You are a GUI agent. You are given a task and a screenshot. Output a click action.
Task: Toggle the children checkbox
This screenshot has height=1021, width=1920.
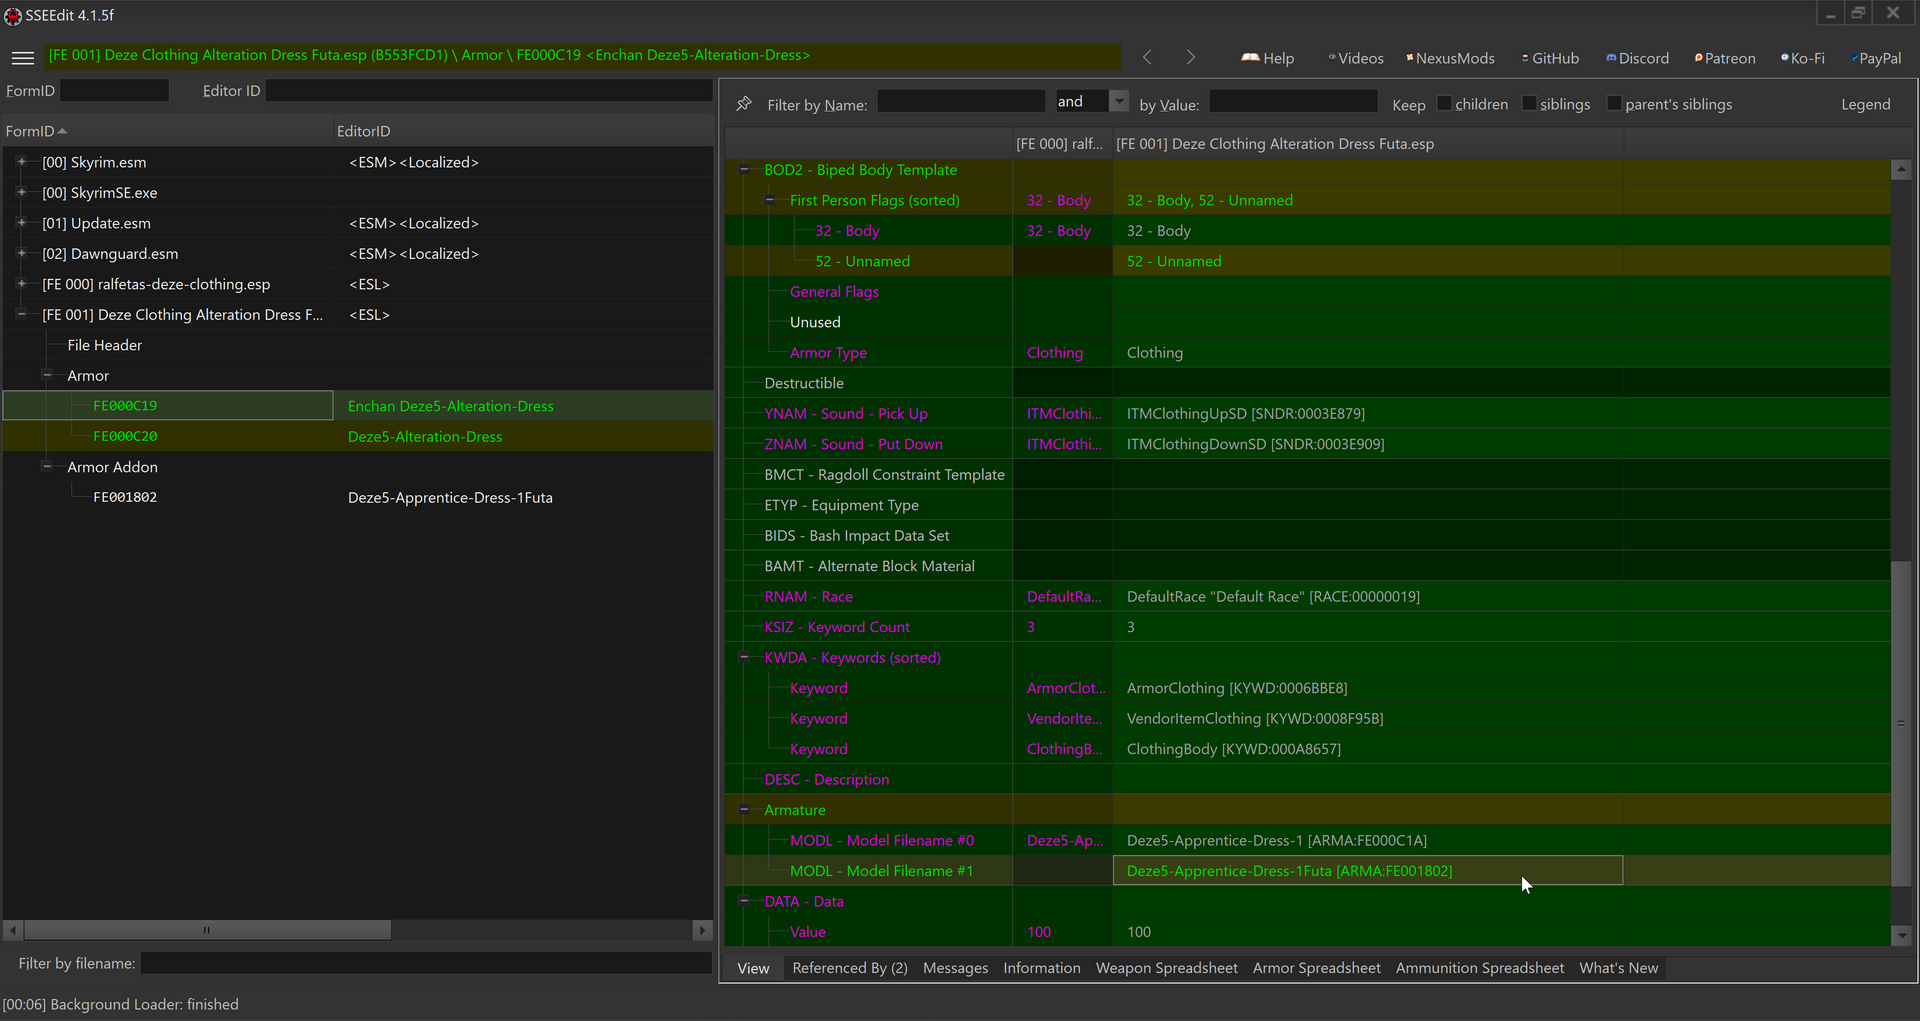(x=1444, y=104)
